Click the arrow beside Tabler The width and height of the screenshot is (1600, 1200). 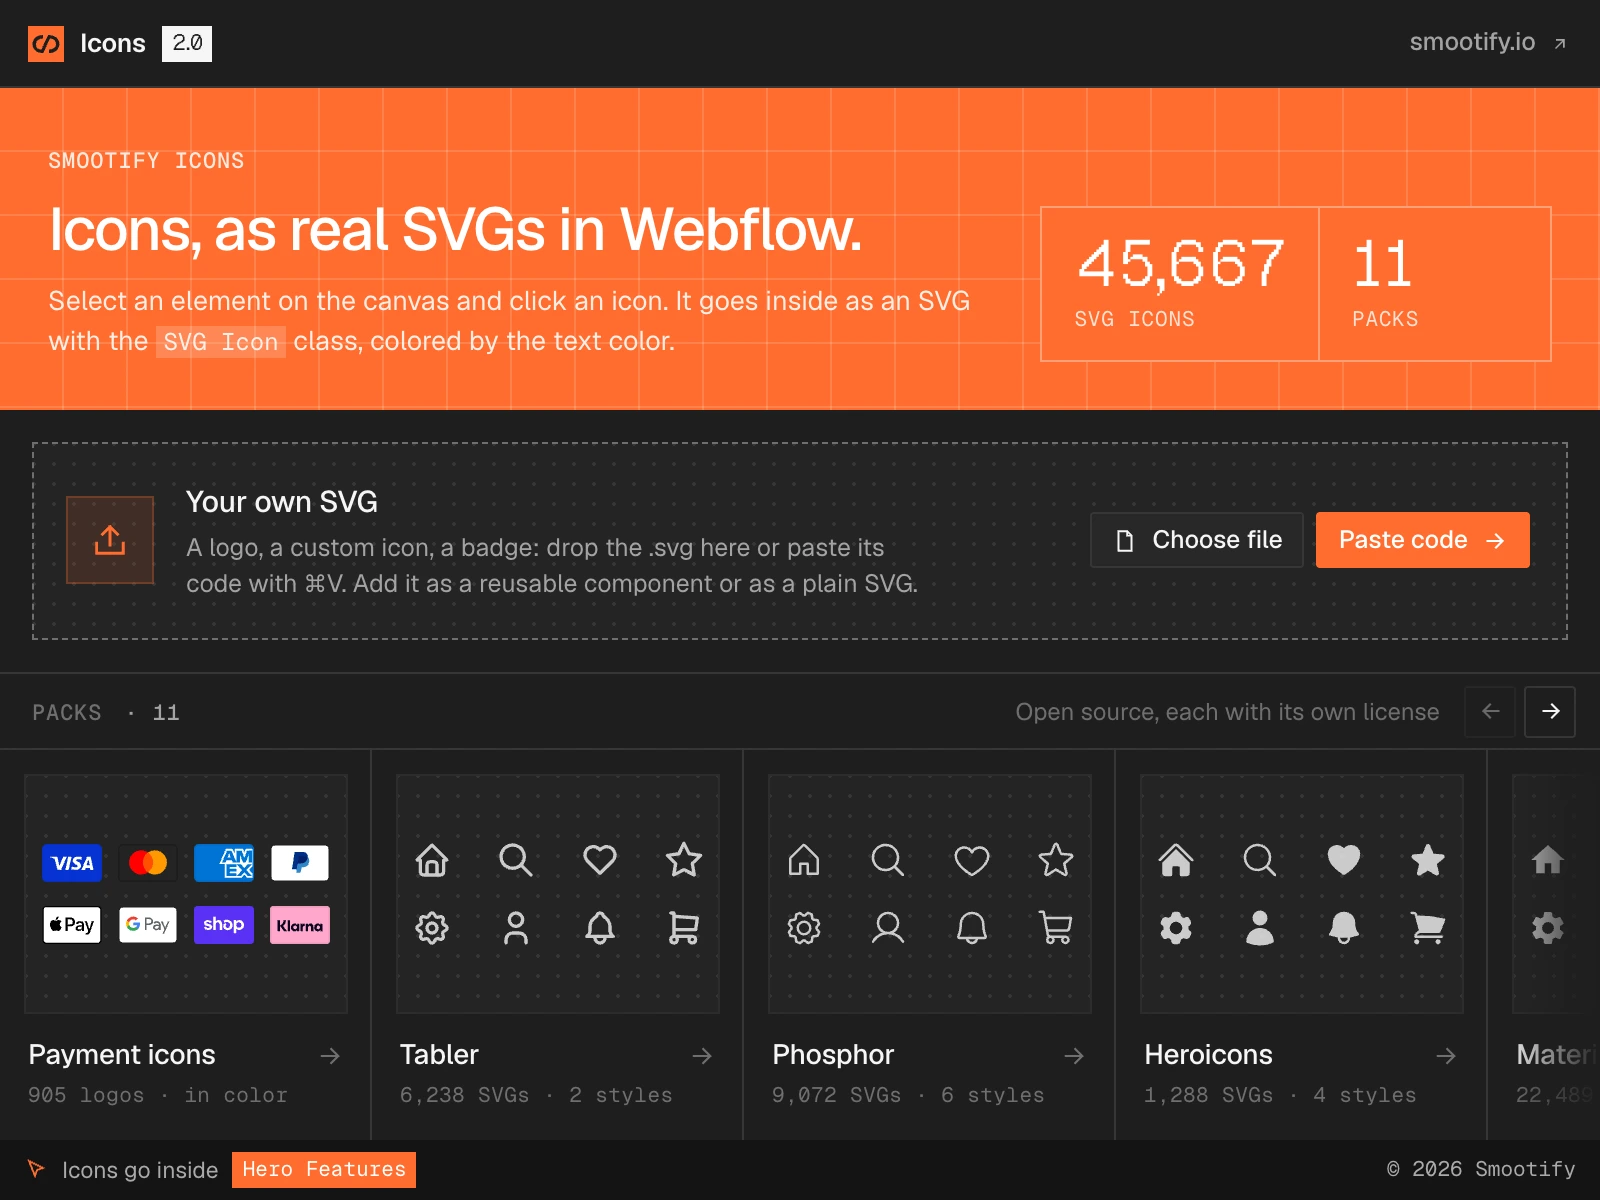pos(702,1056)
